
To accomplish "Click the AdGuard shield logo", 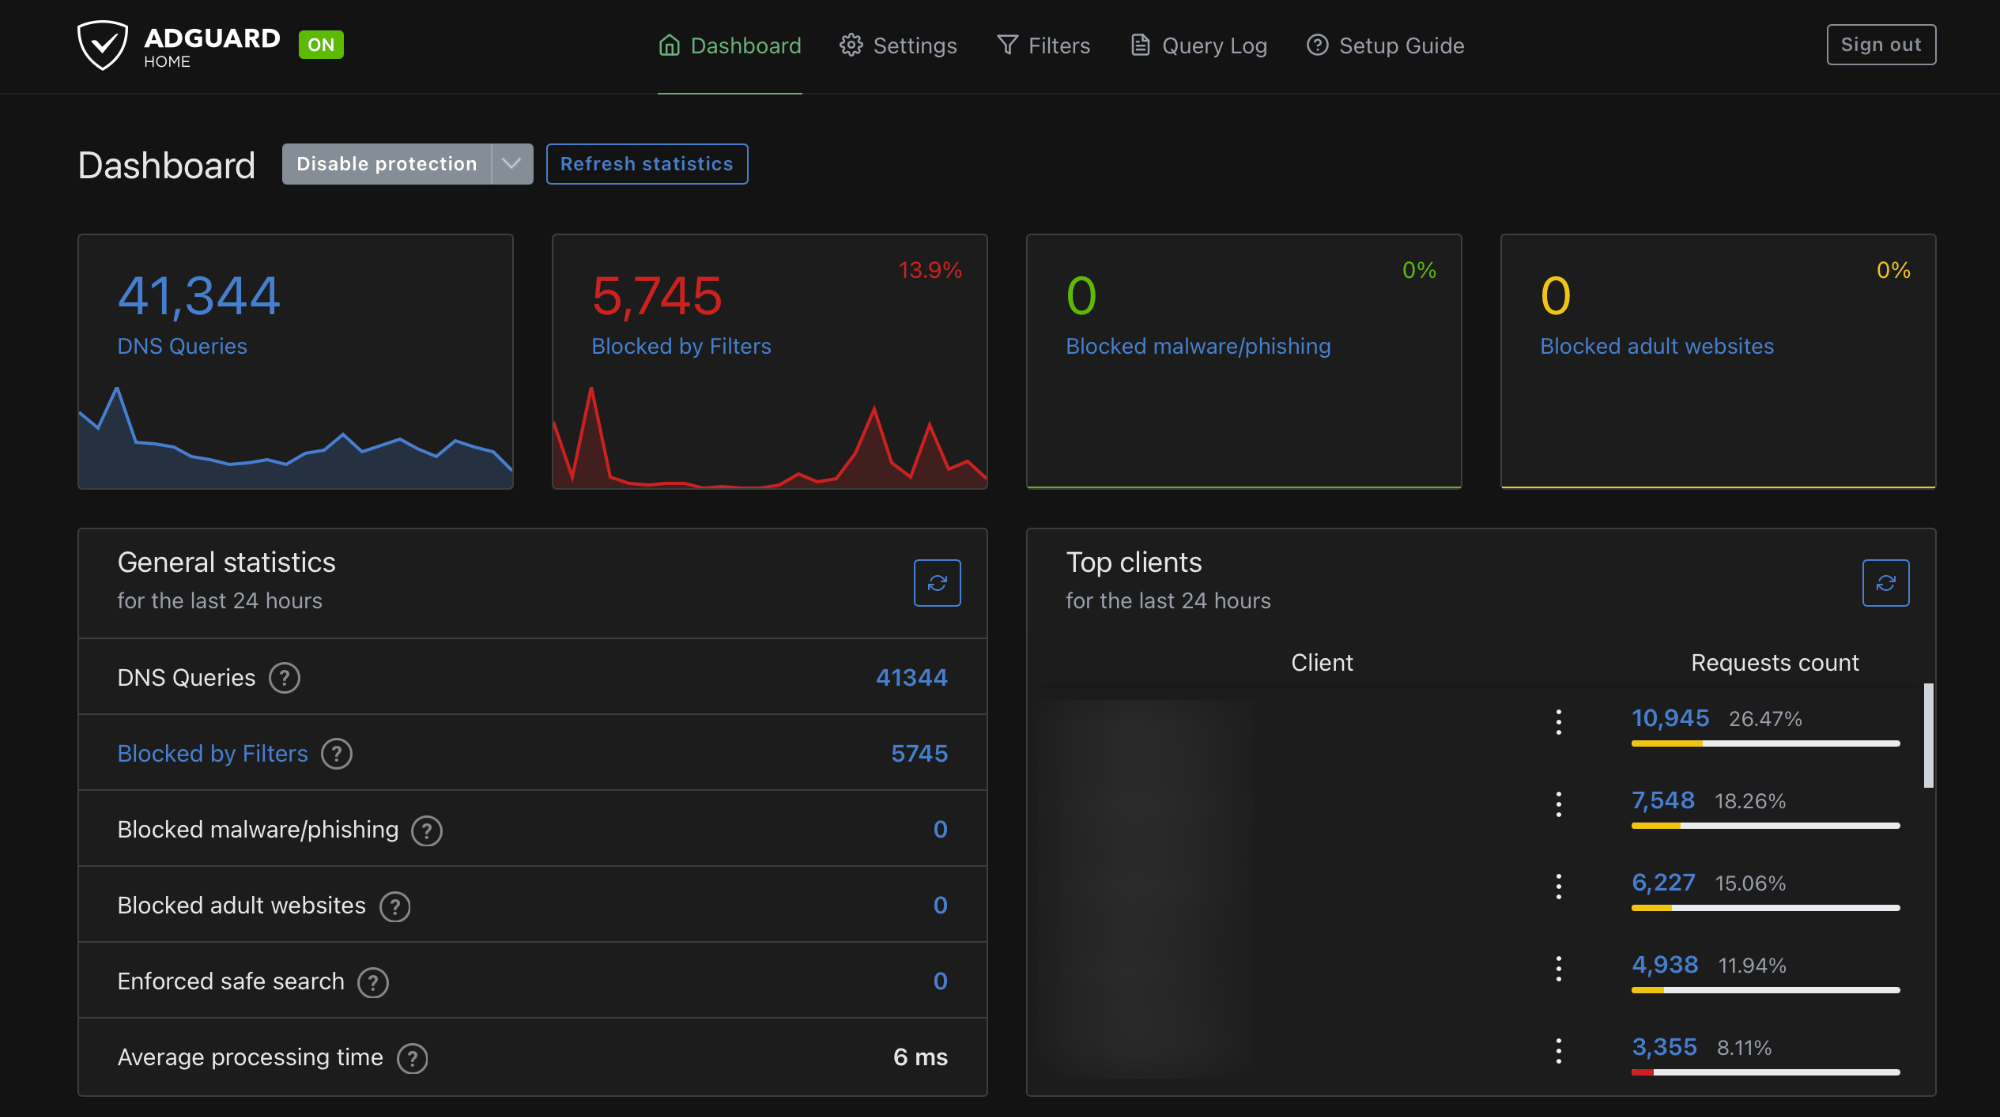I will pyautogui.click(x=103, y=46).
